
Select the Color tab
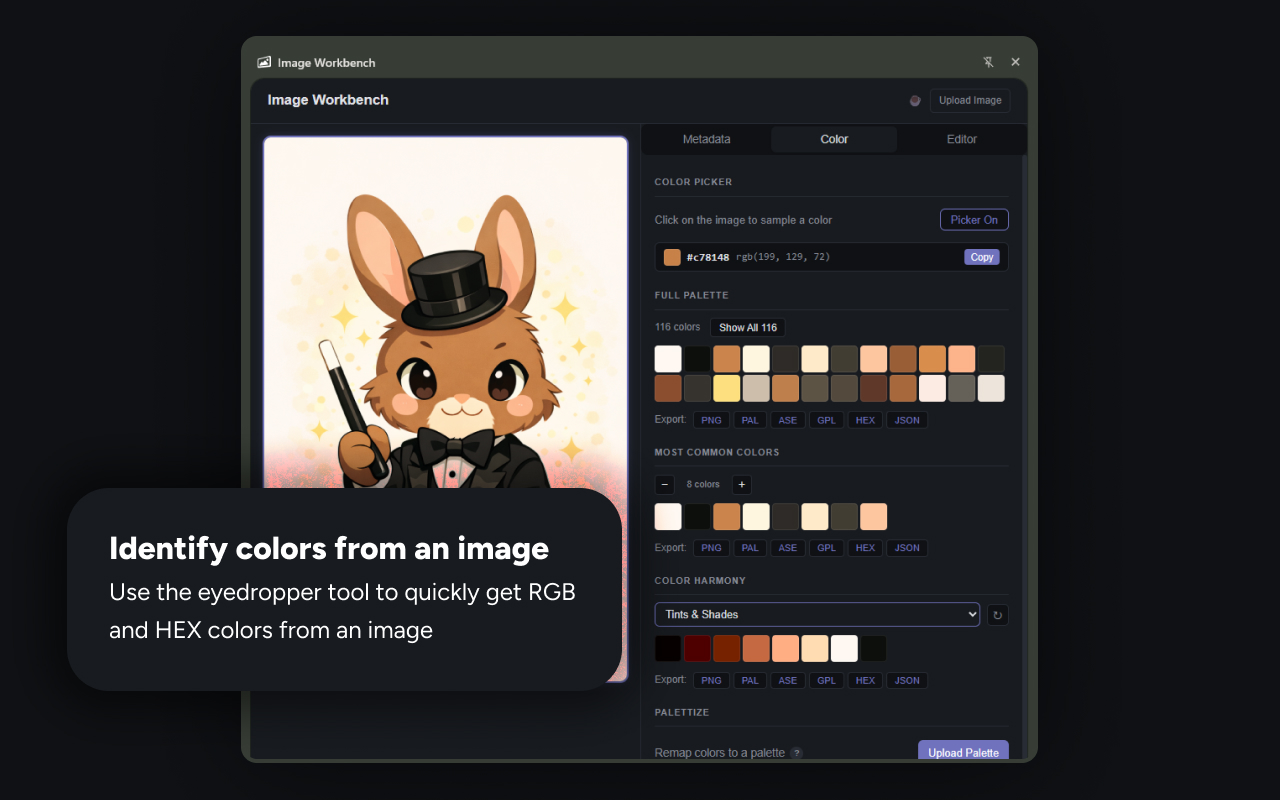tap(833, 139)
